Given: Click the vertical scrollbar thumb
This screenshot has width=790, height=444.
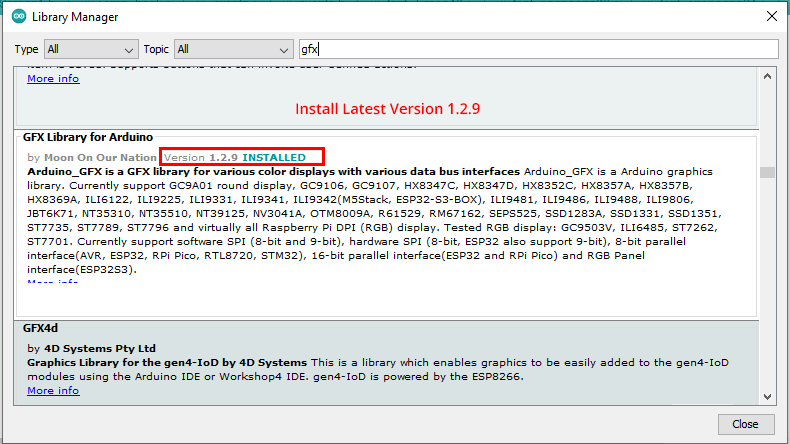Looking at the screenshot, I should 767,172.
